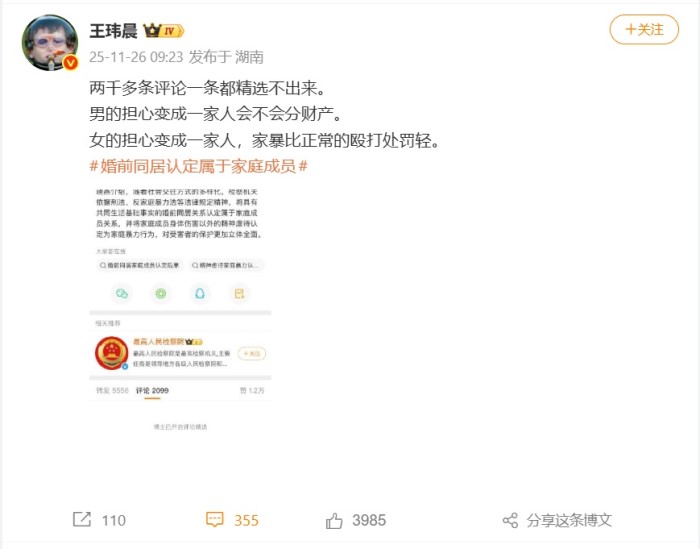Select the 转发 5556 tab in screenshot

(112, 391)
